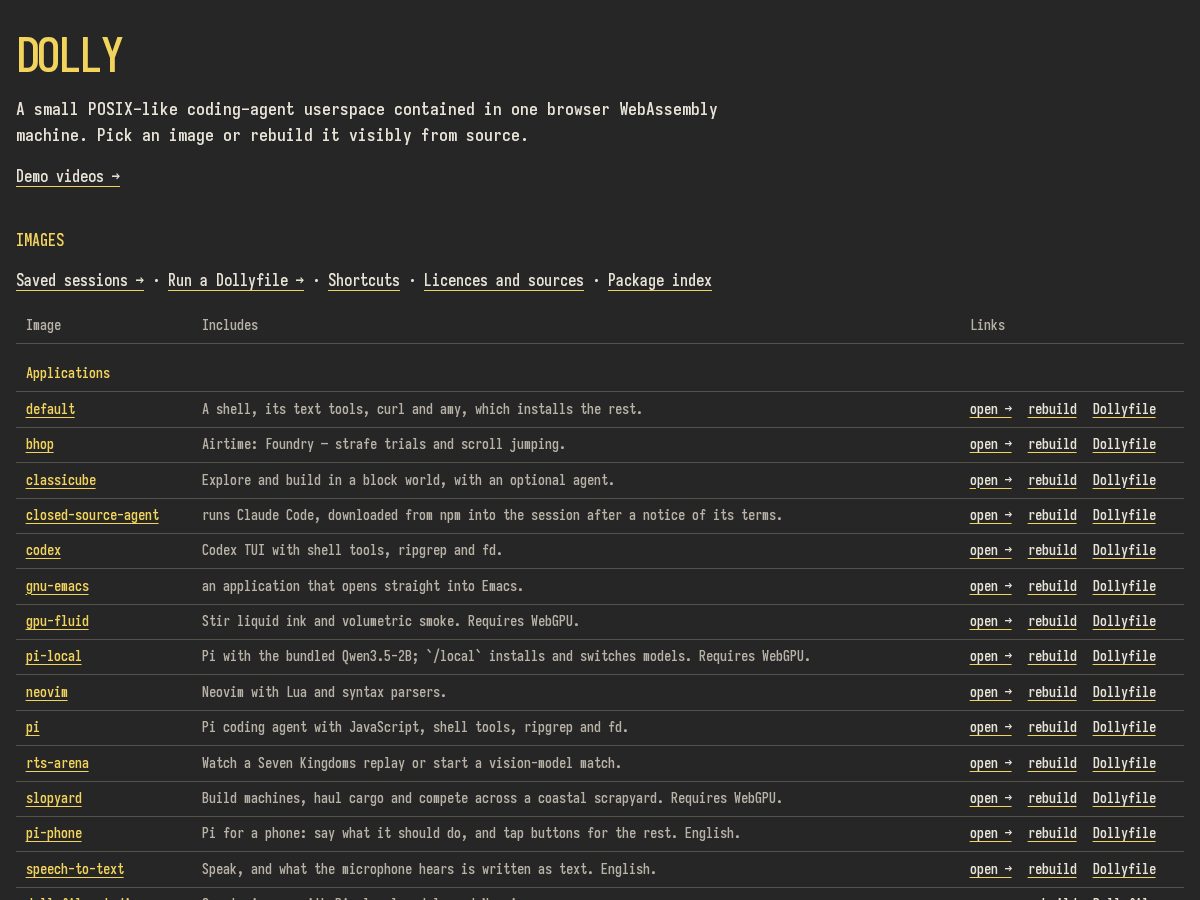Rebuild the bhop image
The image size is (1200, 900).
[1052, 444]
